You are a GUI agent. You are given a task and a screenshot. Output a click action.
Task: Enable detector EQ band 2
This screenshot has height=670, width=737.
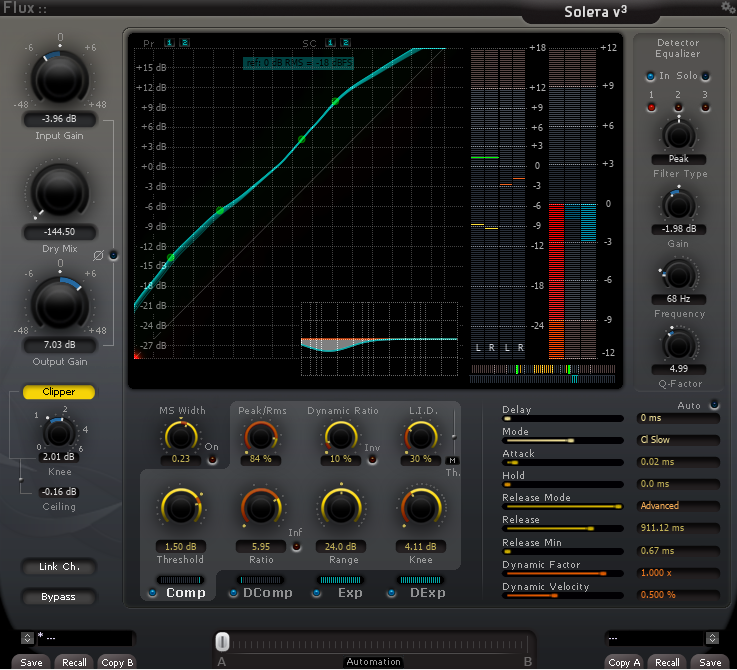tap(678, 108)
